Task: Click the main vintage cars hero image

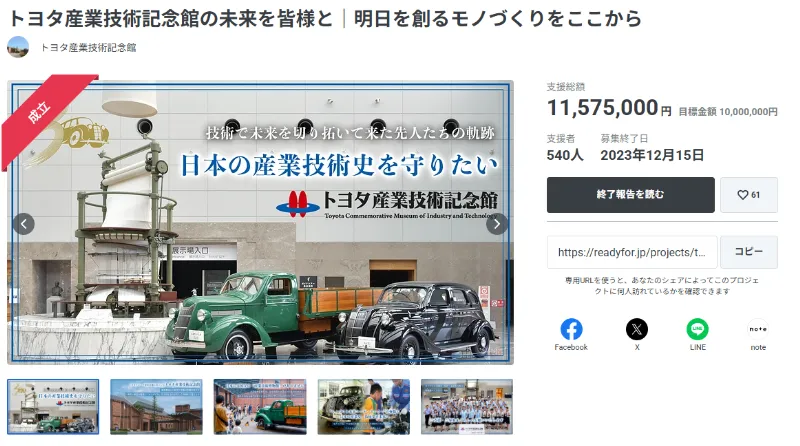Action: 260,222
